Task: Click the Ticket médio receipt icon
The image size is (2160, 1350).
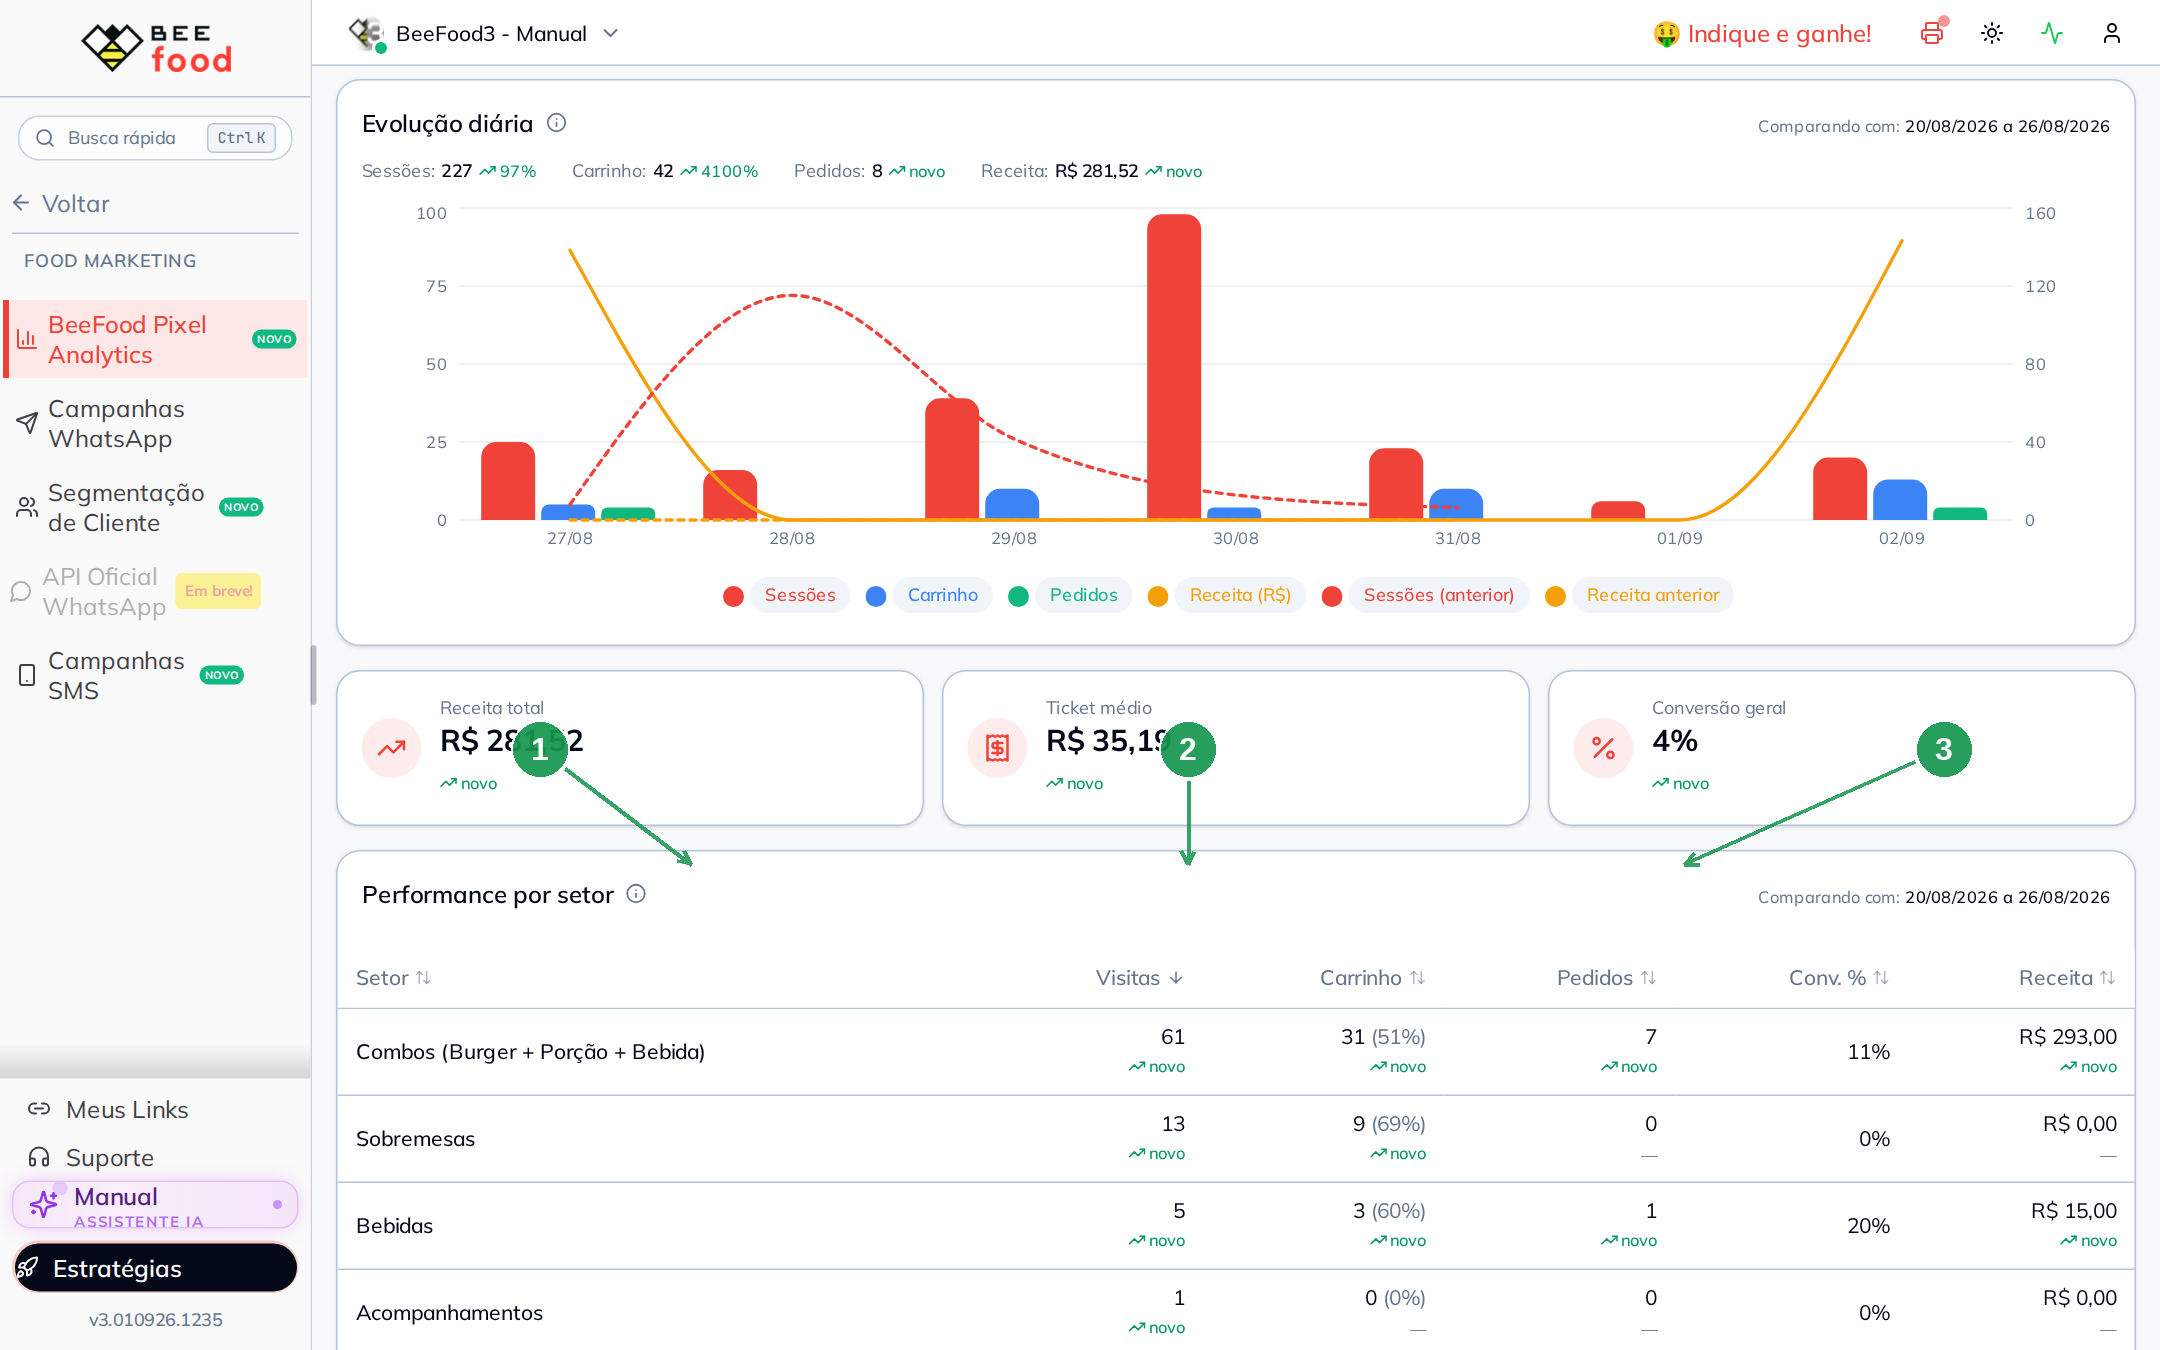Action: [997, 747]
